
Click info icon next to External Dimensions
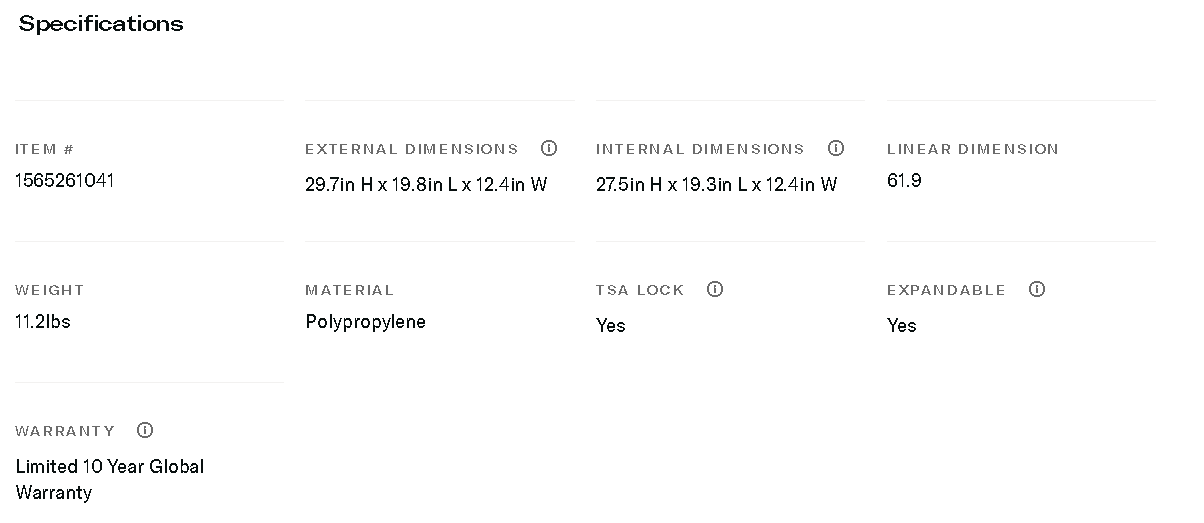pyautogui.click(x=549, y=148)
